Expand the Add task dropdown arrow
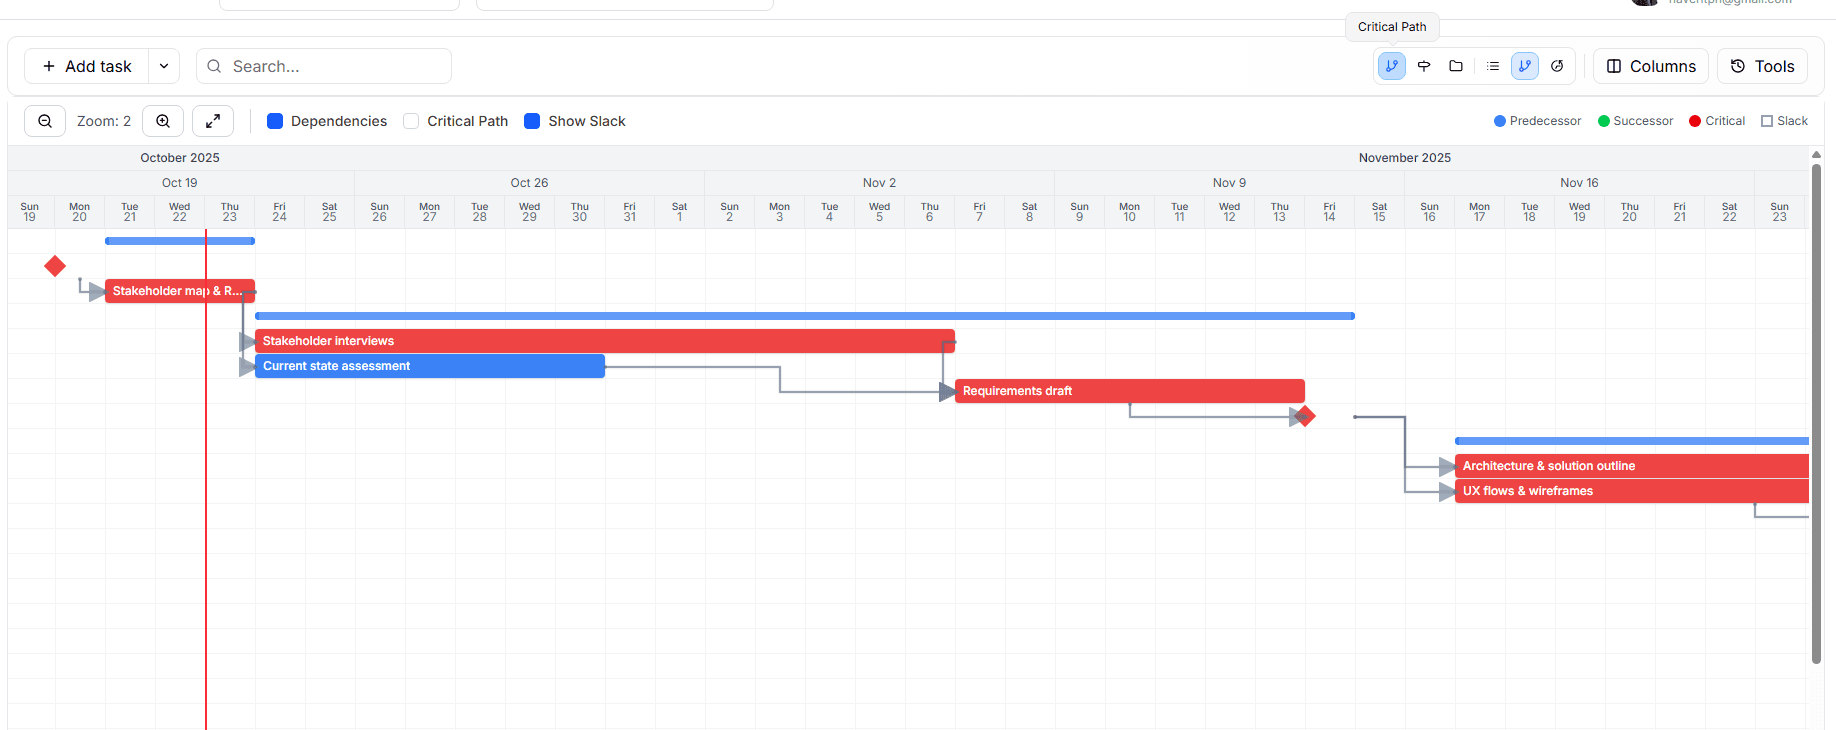The width and height of the screenshot is (1836, 730). (164, 66)
